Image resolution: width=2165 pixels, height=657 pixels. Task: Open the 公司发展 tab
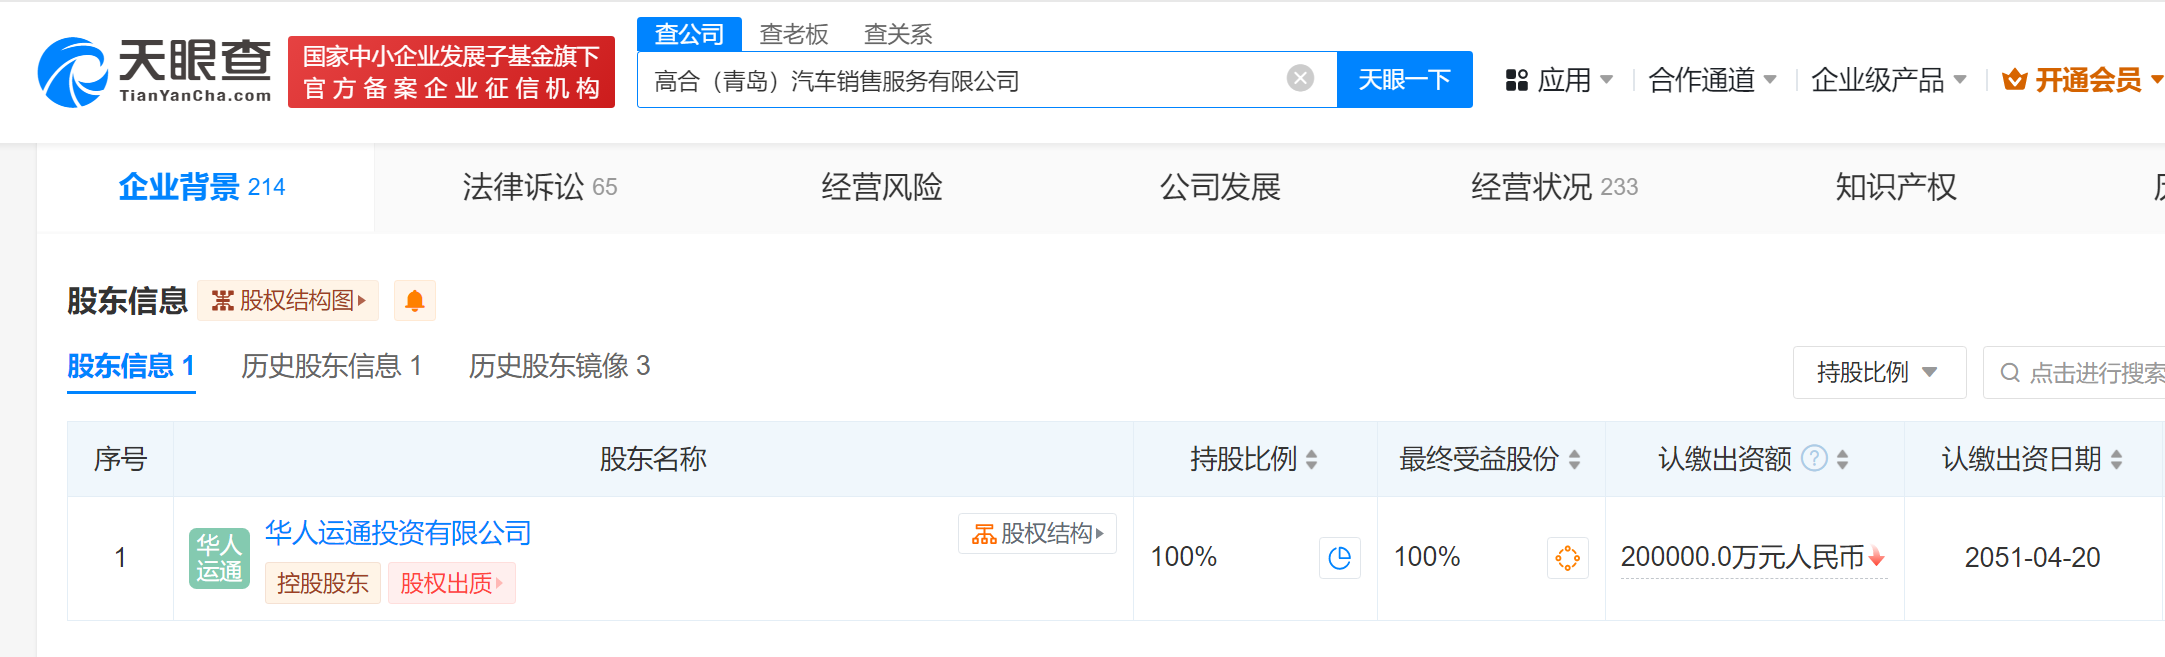pos(1220,187)
